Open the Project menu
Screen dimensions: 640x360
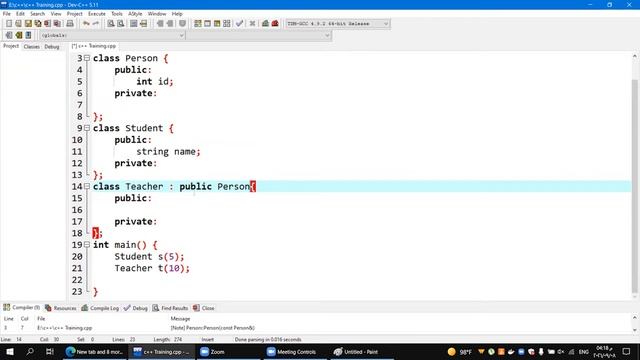click(x=74, y=13)
